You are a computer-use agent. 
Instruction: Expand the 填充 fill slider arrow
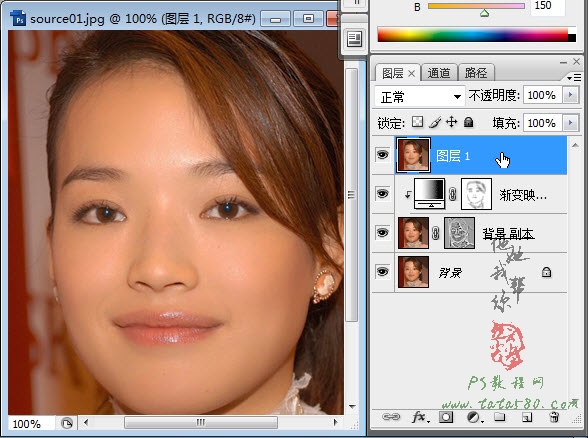pos(571,123)
